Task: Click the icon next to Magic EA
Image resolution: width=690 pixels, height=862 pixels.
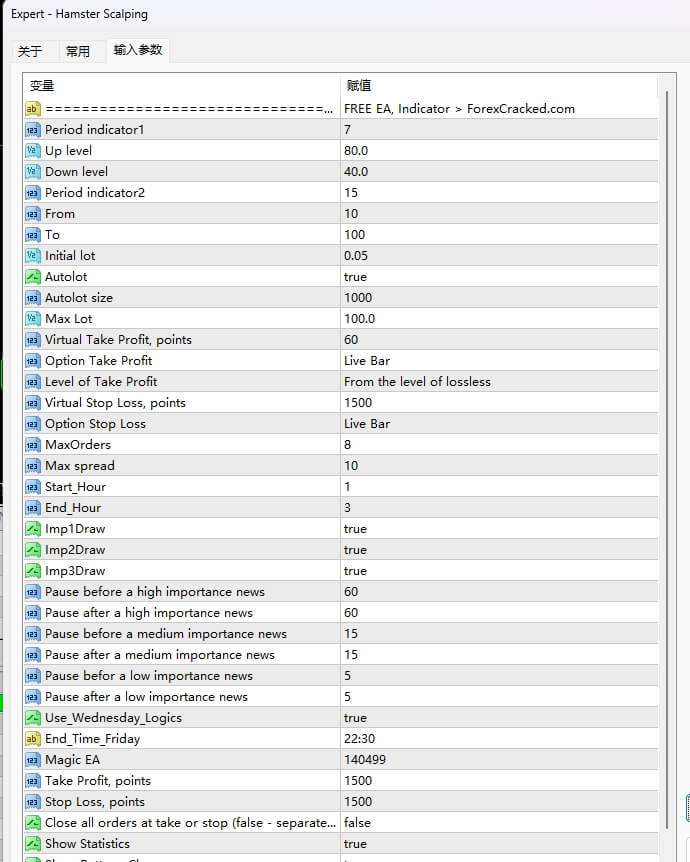Action: click(x=32, y=760)
